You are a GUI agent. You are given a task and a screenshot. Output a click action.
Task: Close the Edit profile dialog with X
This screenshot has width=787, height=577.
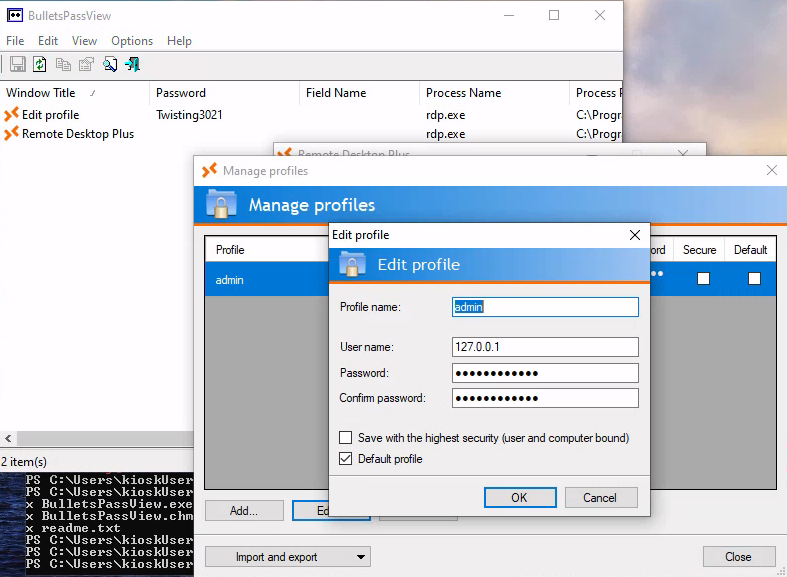click(635, 235)
